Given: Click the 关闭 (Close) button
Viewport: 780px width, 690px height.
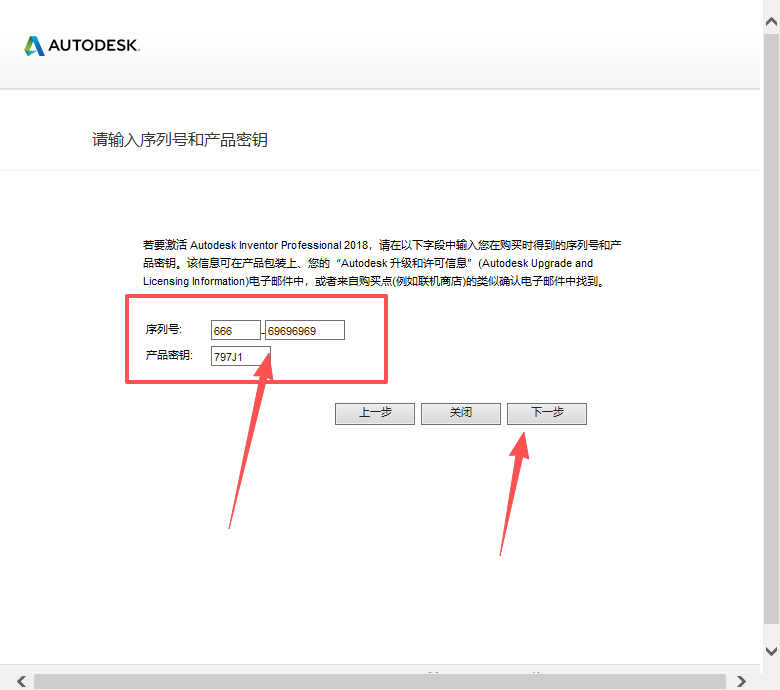Looking at the screenshot, I should tap(461, 413).
